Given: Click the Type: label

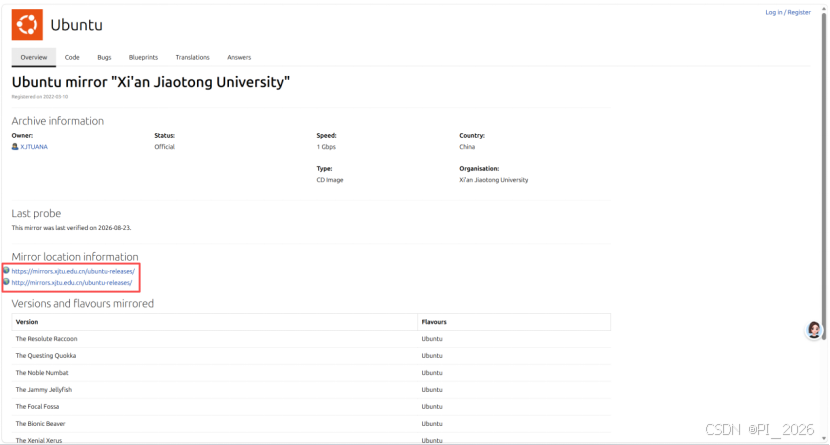Looking at the screenshot, I should click(x=324, y=168).
